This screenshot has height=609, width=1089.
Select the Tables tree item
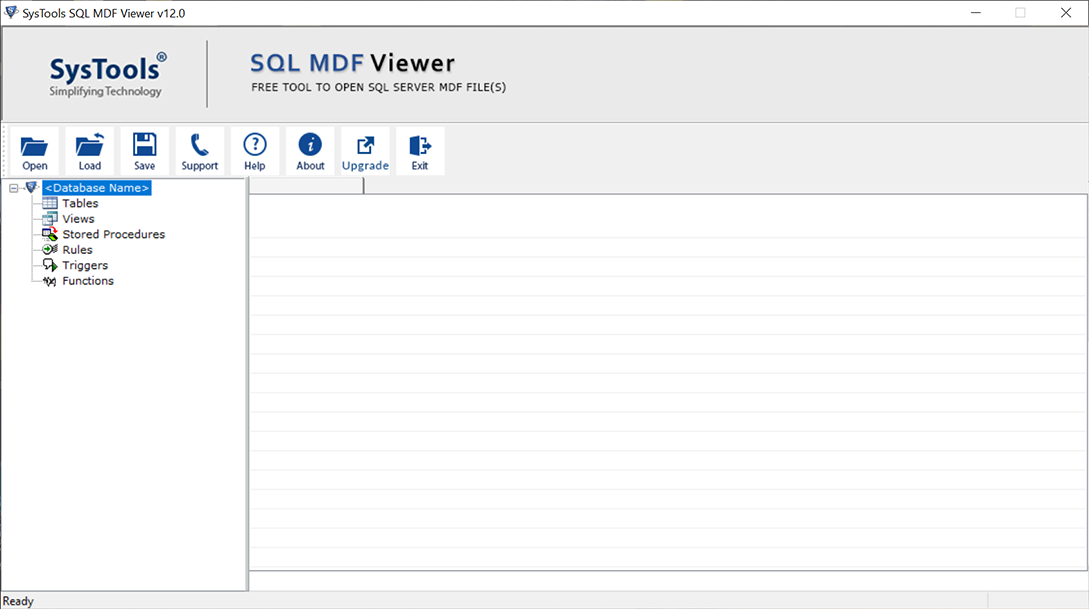click(x=80, y=203)
